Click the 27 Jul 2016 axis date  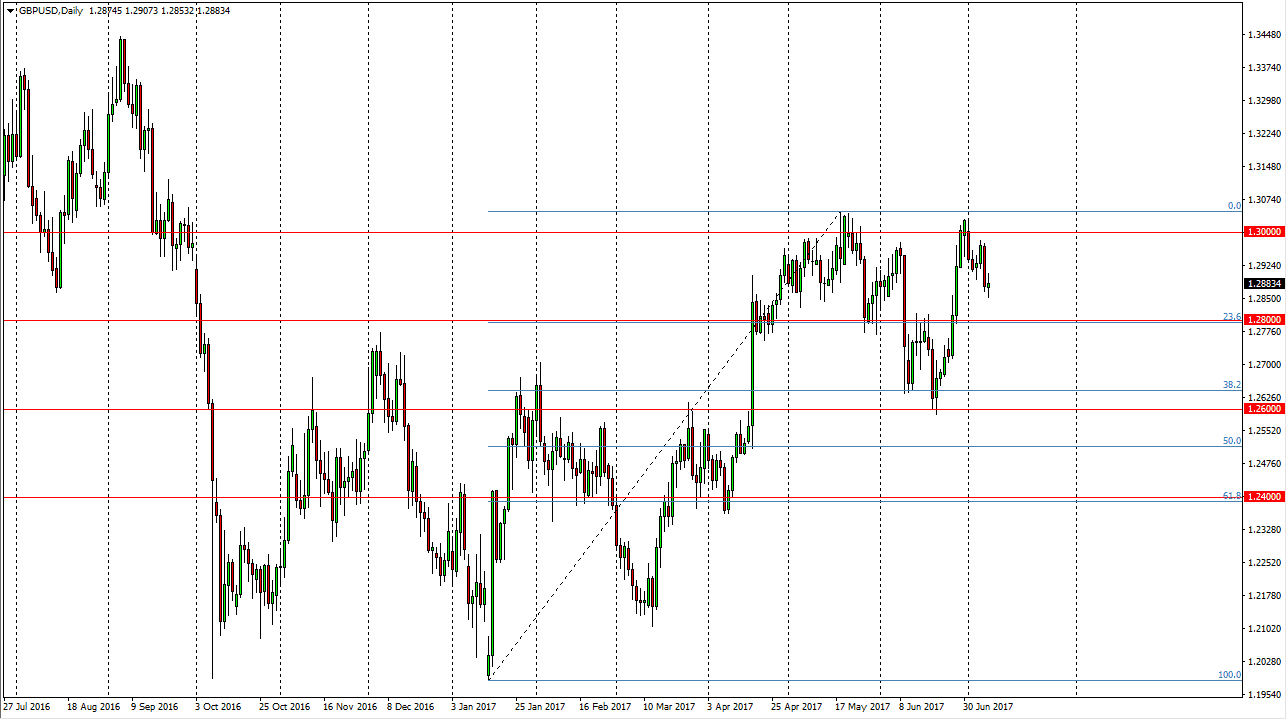[x=28, y=705]
